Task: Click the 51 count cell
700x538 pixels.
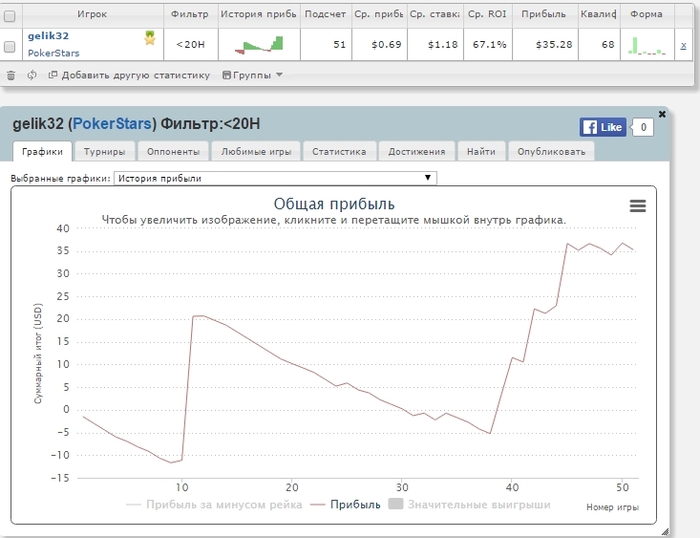Action: [x=326, y=45]
